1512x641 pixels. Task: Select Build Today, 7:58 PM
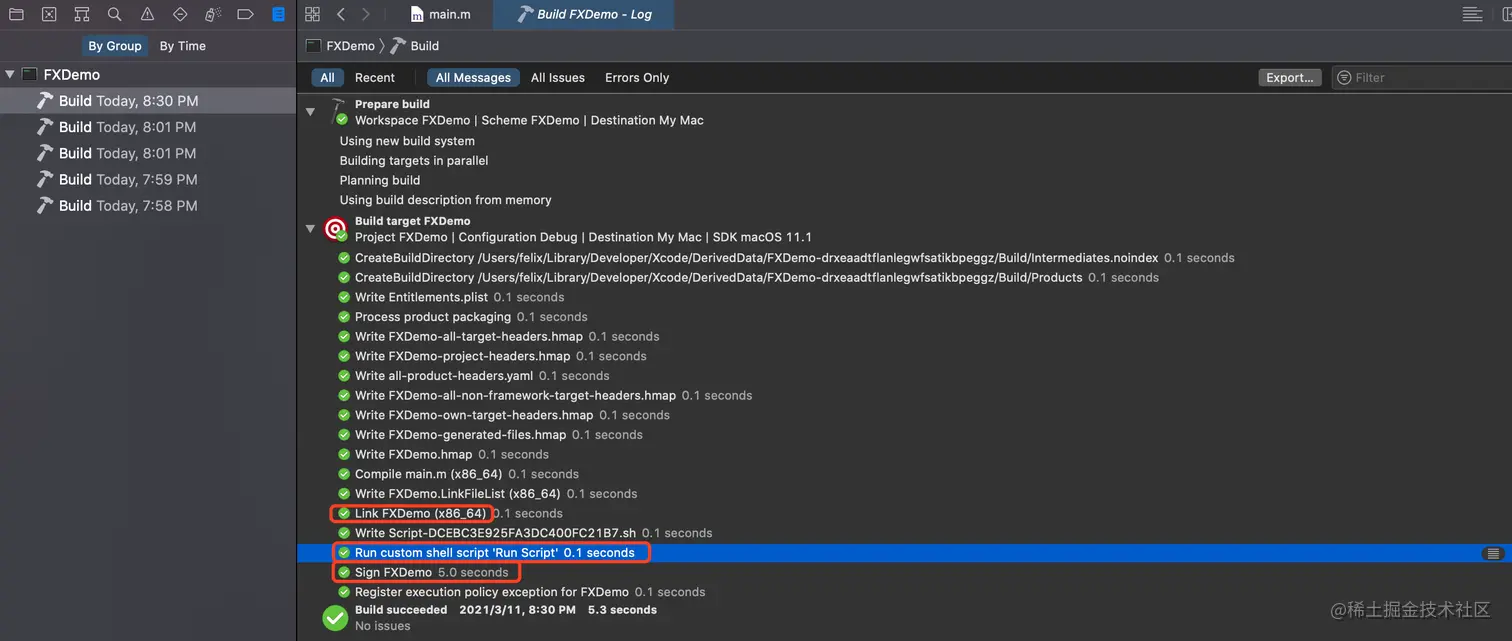pyautogui.click(x=148, y=205)
